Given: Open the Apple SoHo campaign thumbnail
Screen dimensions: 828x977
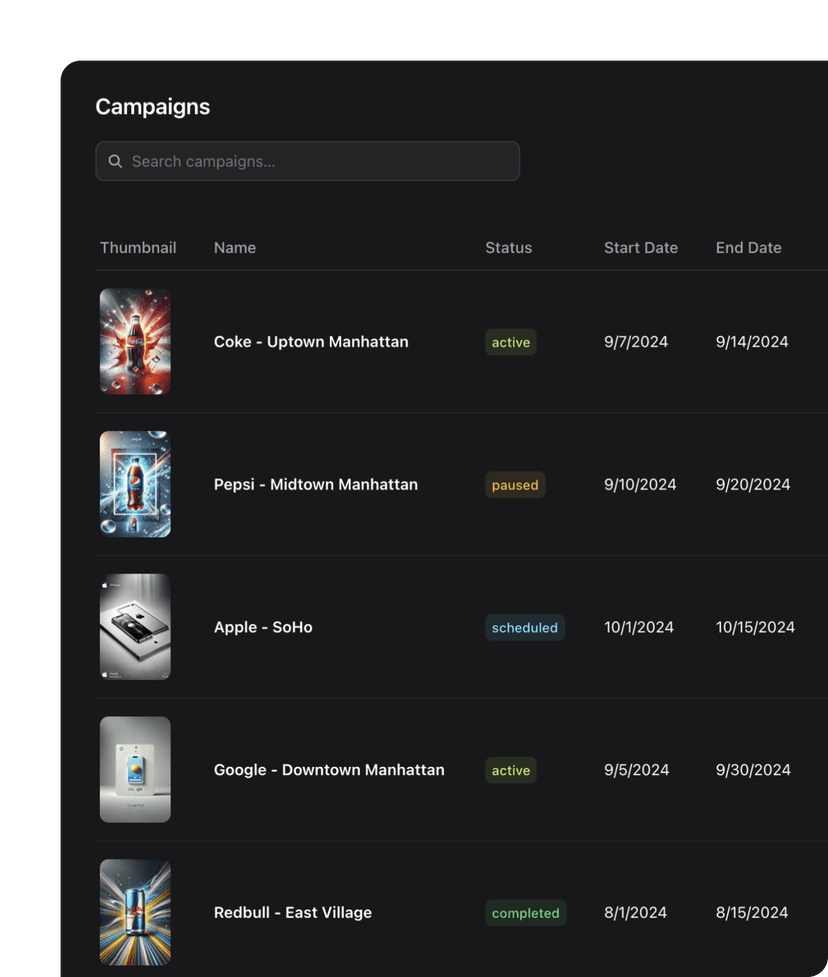Looking at the screenshot, I should point(135,627).
